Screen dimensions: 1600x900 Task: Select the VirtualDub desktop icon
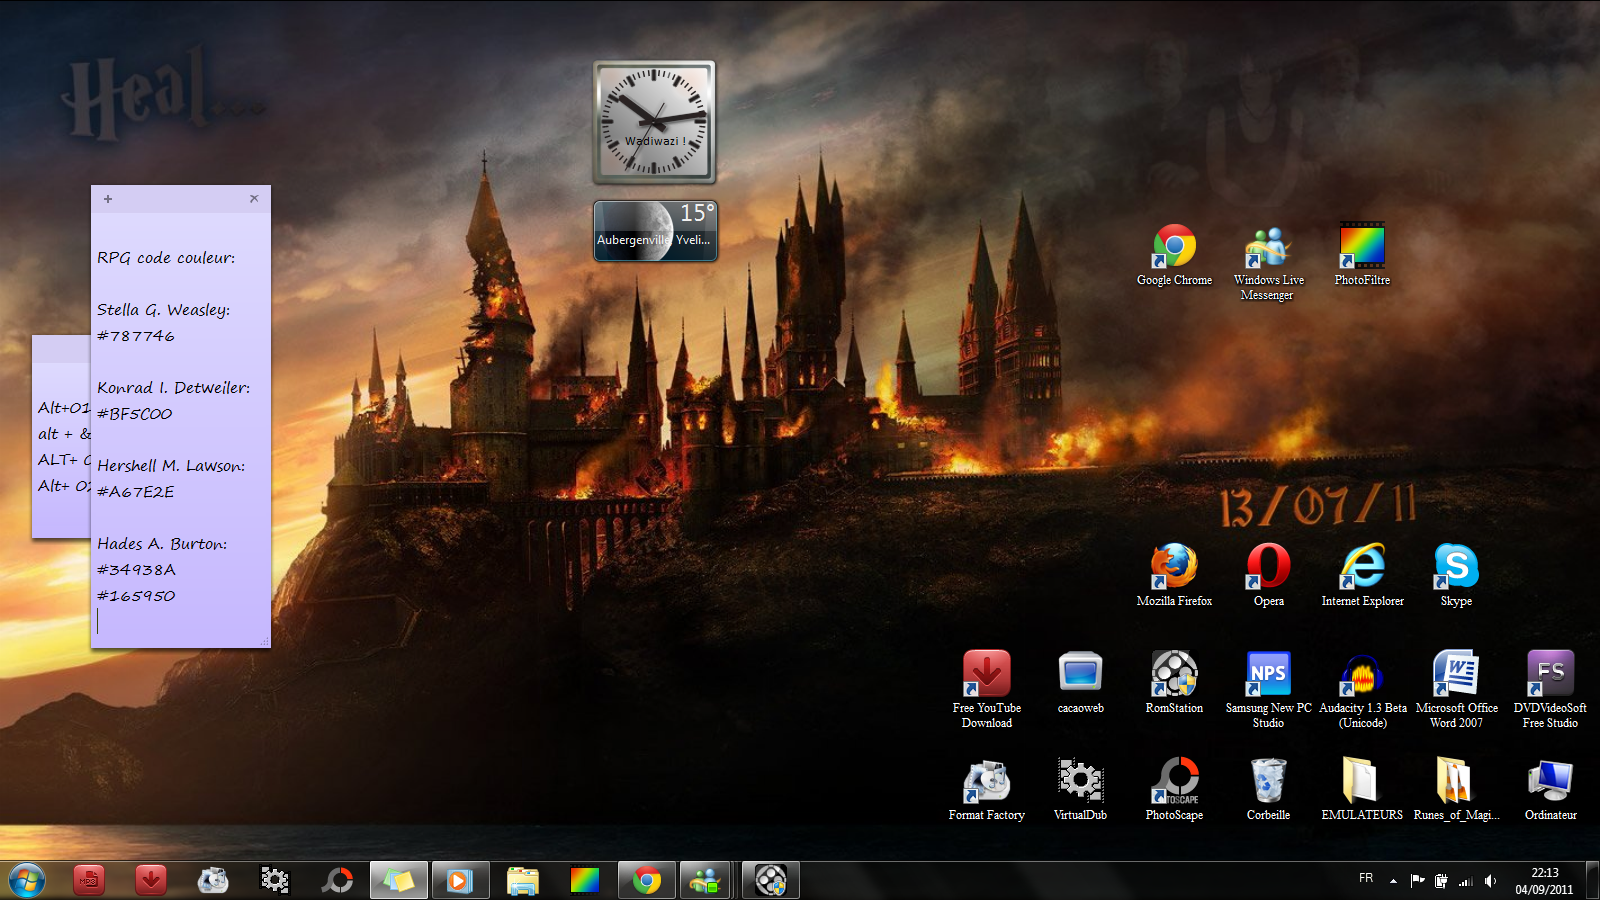click(1081, 790)
